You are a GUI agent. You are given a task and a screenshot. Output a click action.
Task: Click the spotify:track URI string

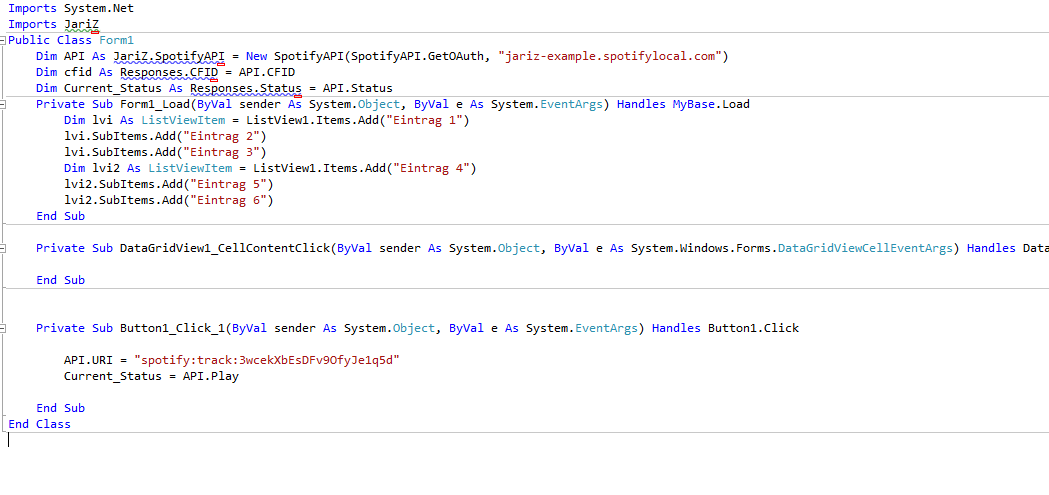pyautogui.click(x=266, y=360)
